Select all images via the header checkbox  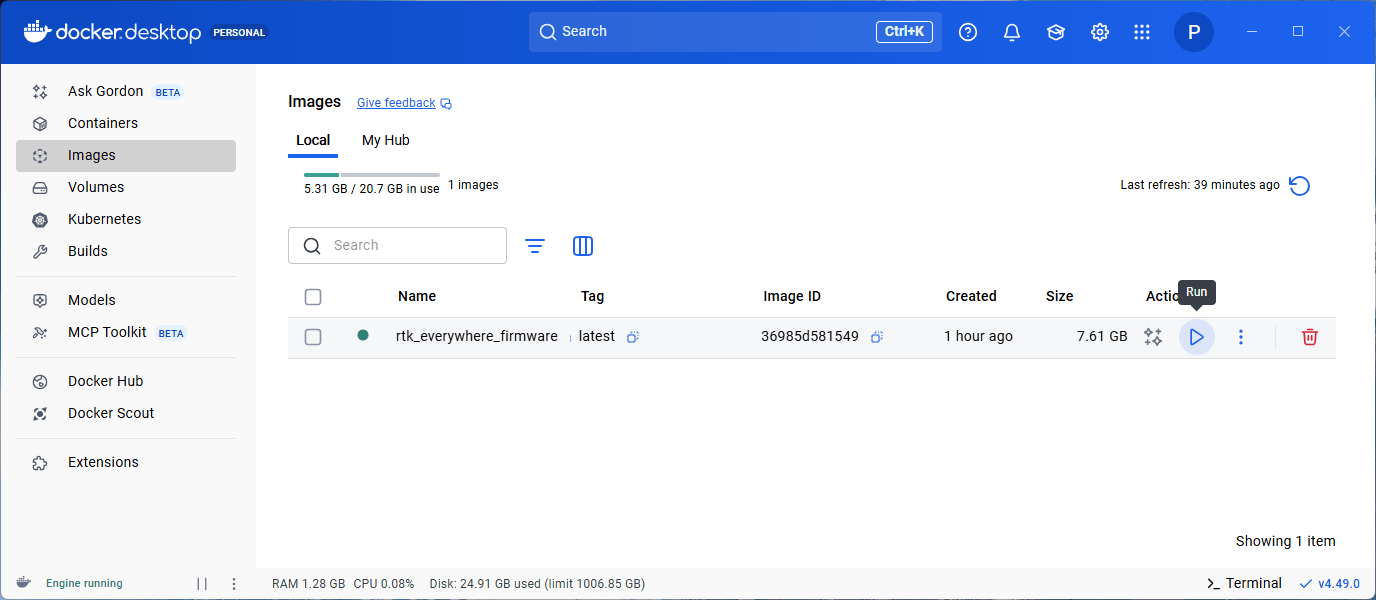(x=313, y=296)
